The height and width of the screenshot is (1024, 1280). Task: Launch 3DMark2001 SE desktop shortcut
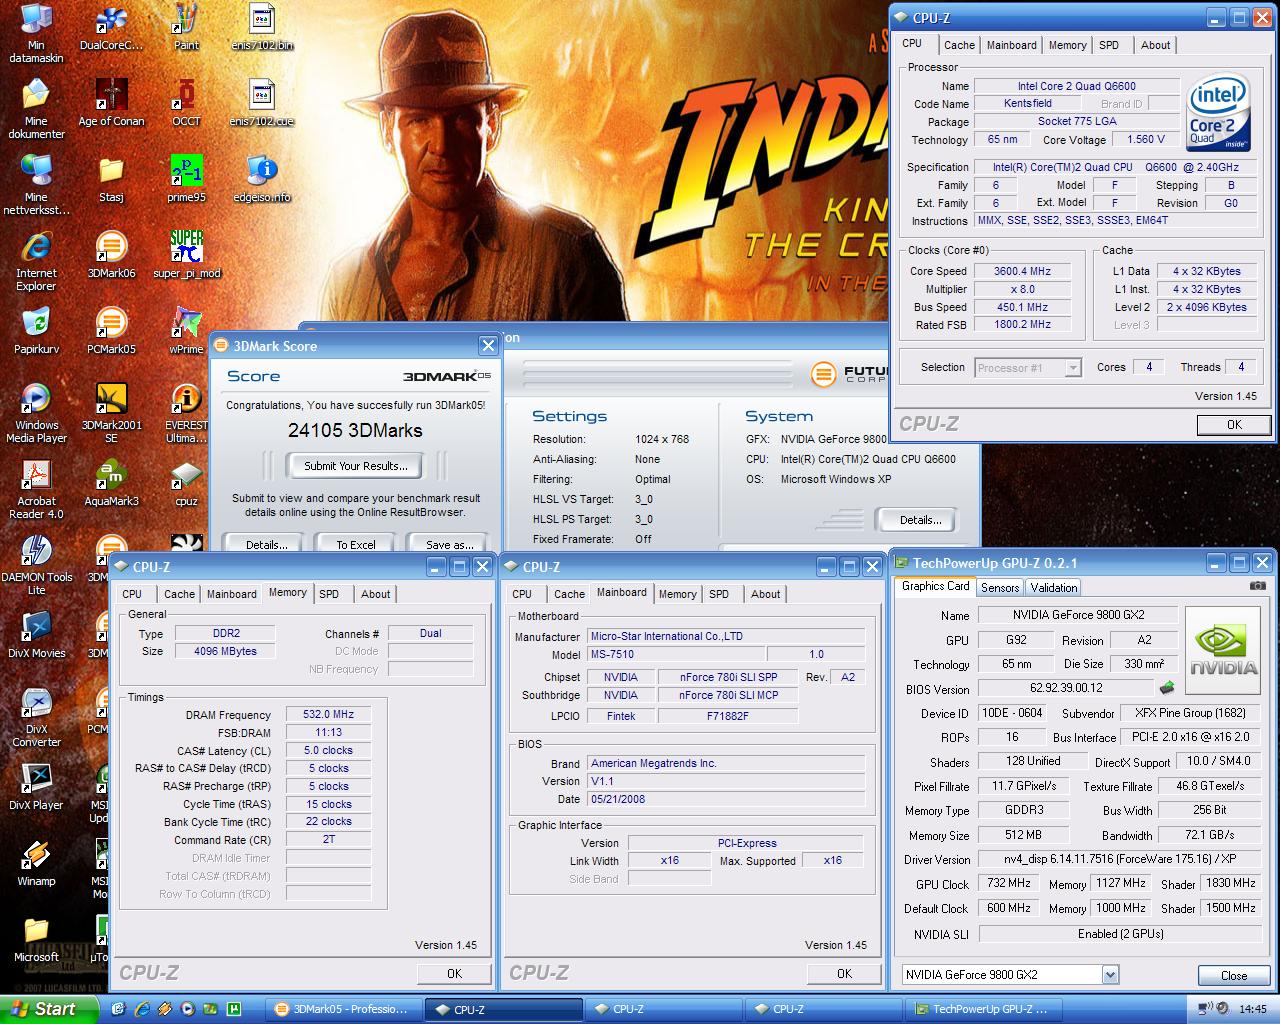click(111, 412)
